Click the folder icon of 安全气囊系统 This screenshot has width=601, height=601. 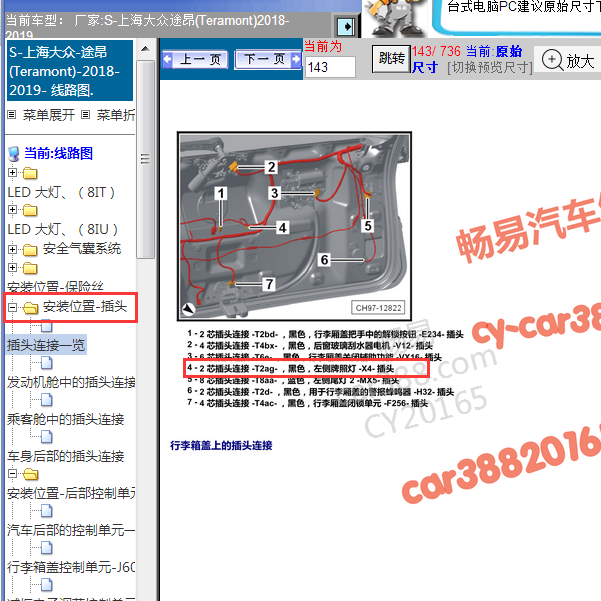pyautogui.click(x=30, y=250)
